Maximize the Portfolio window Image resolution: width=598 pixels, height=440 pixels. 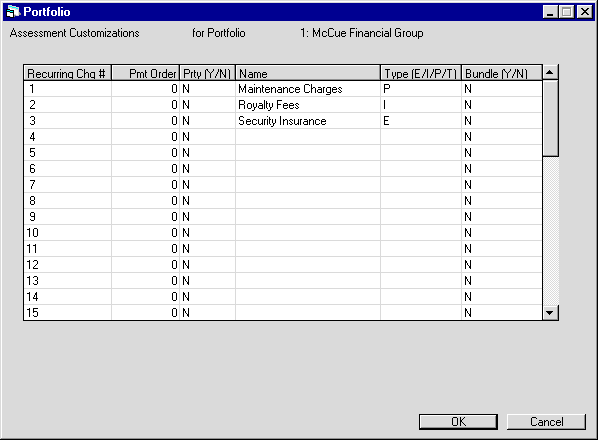(566, 12)
